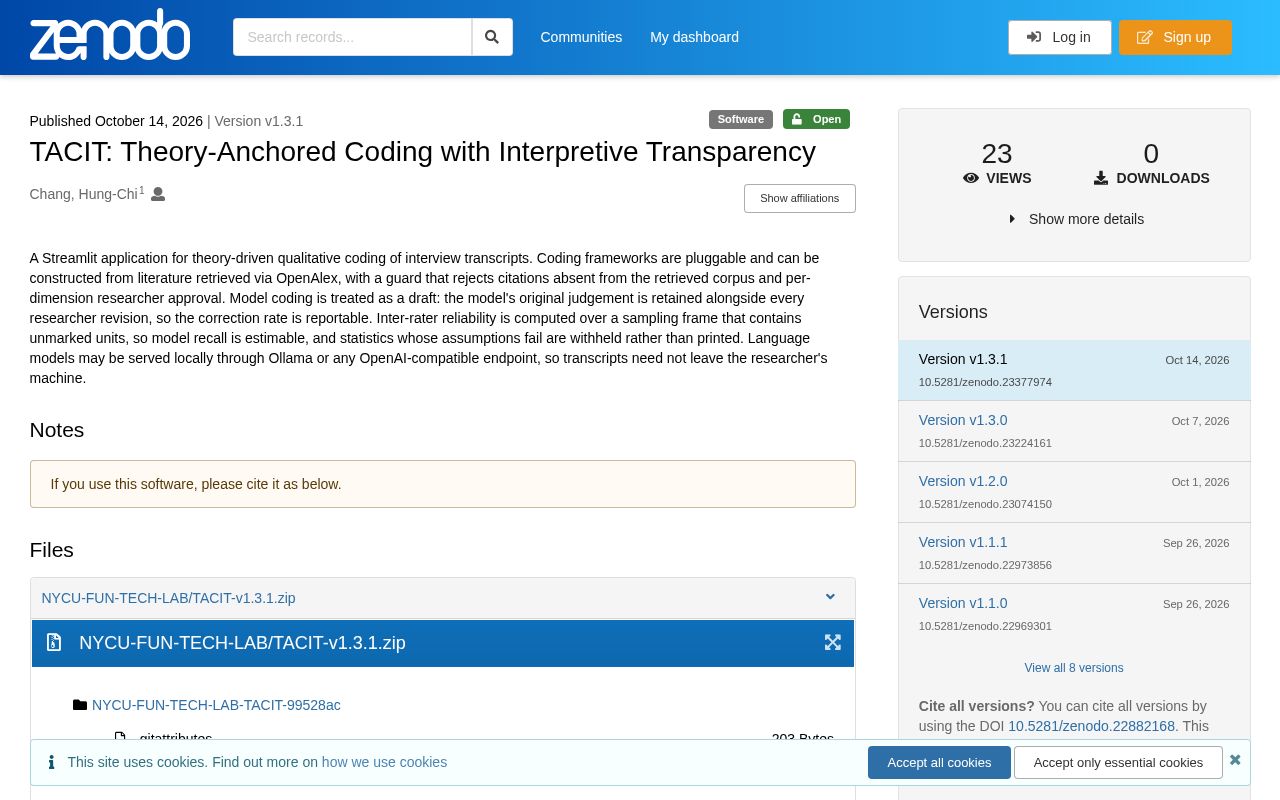The image size is (1280, 800).
Task: Click Show affiliations button
Action: (799, 198)
